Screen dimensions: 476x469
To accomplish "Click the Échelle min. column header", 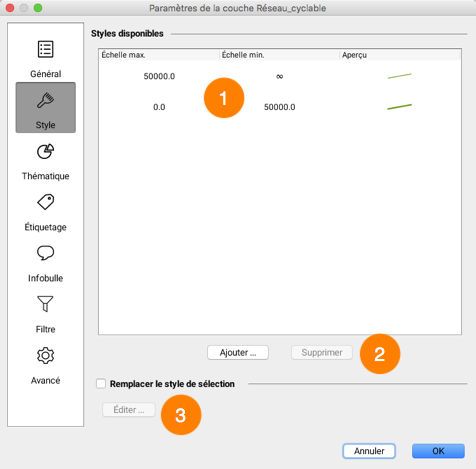I will [x=279, y=55].
